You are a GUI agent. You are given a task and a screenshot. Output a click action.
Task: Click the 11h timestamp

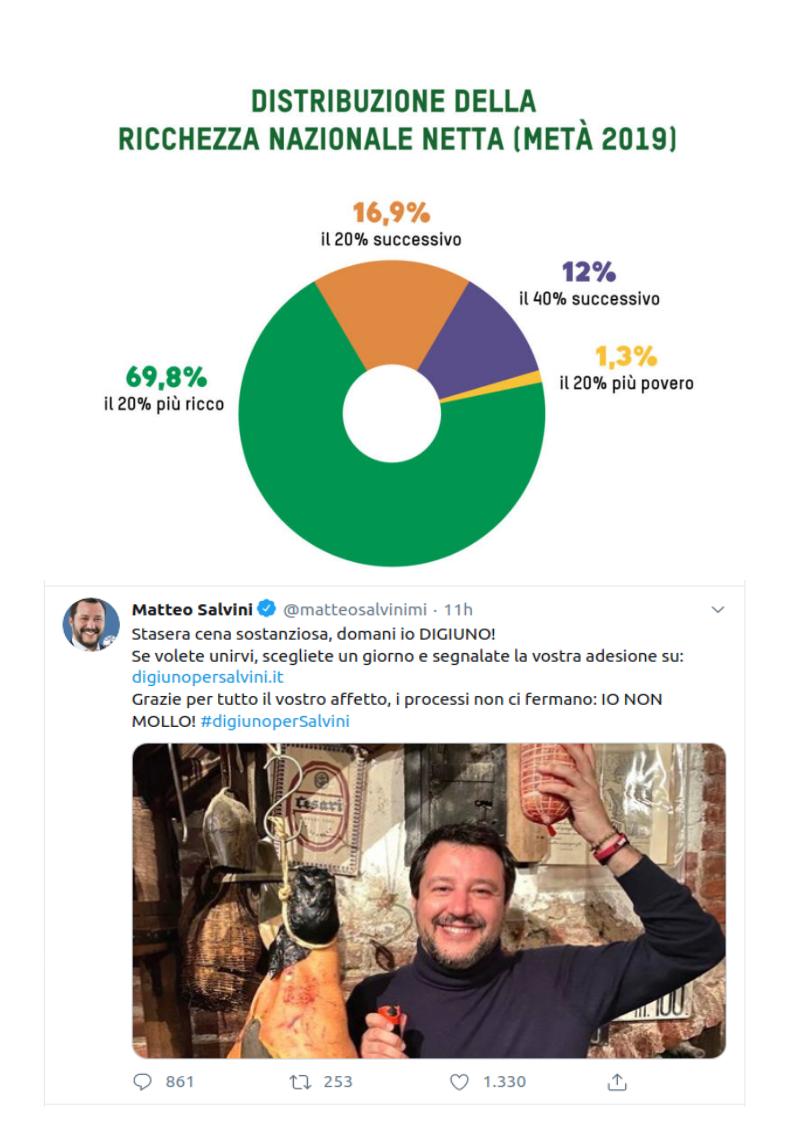coord(458,609)
